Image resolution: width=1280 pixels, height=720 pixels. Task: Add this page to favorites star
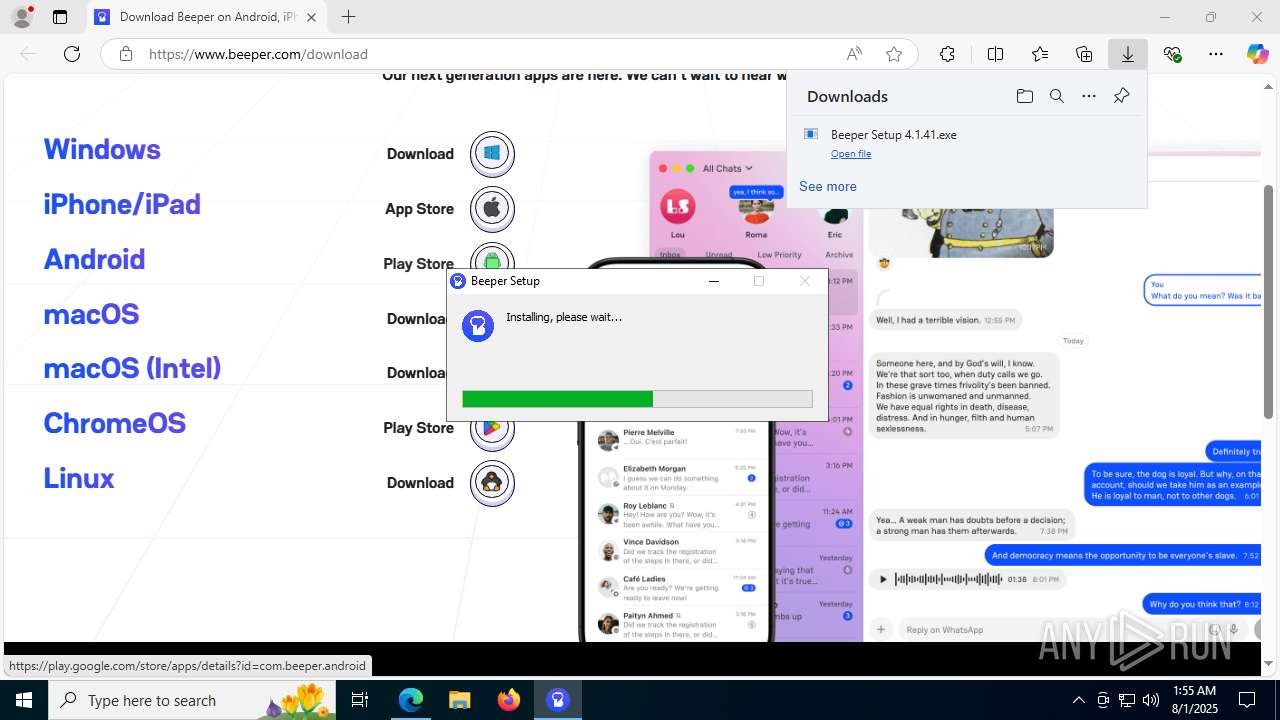click(x=894, y=54)
